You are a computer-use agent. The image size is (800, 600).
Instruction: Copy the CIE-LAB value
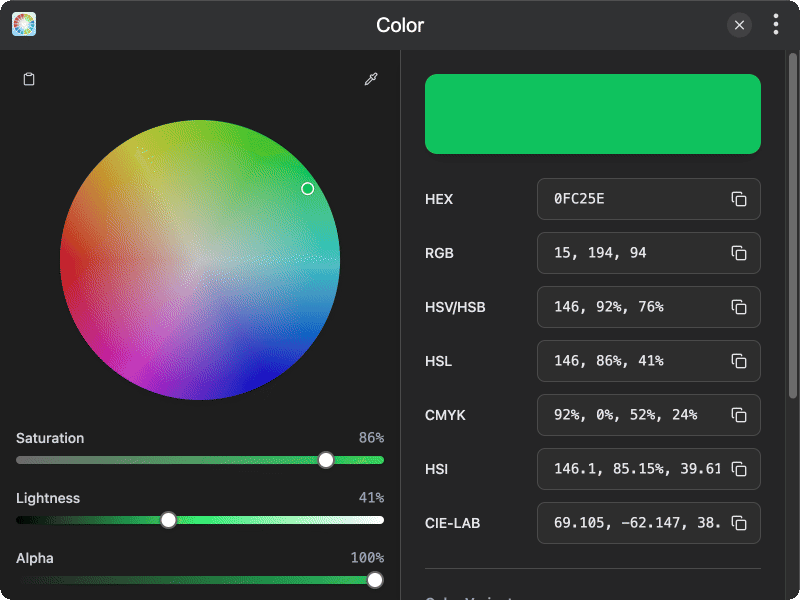[x=739, y=523]
